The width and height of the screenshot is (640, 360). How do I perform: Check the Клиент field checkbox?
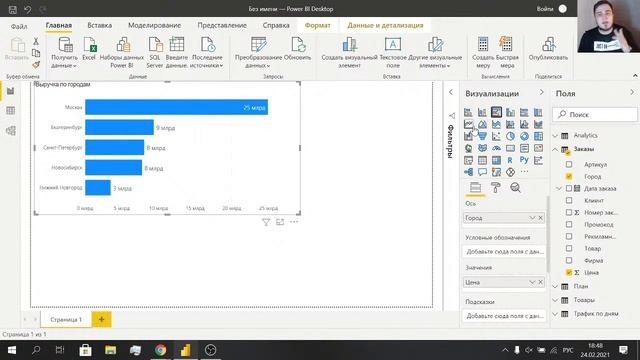click(x=569, y=200)
